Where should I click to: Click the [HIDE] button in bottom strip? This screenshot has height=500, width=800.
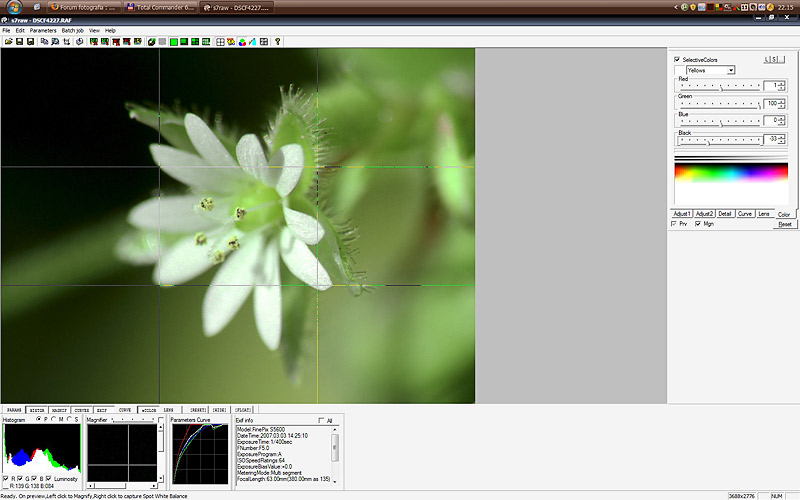pyautogui.click(x=219, y=410)
